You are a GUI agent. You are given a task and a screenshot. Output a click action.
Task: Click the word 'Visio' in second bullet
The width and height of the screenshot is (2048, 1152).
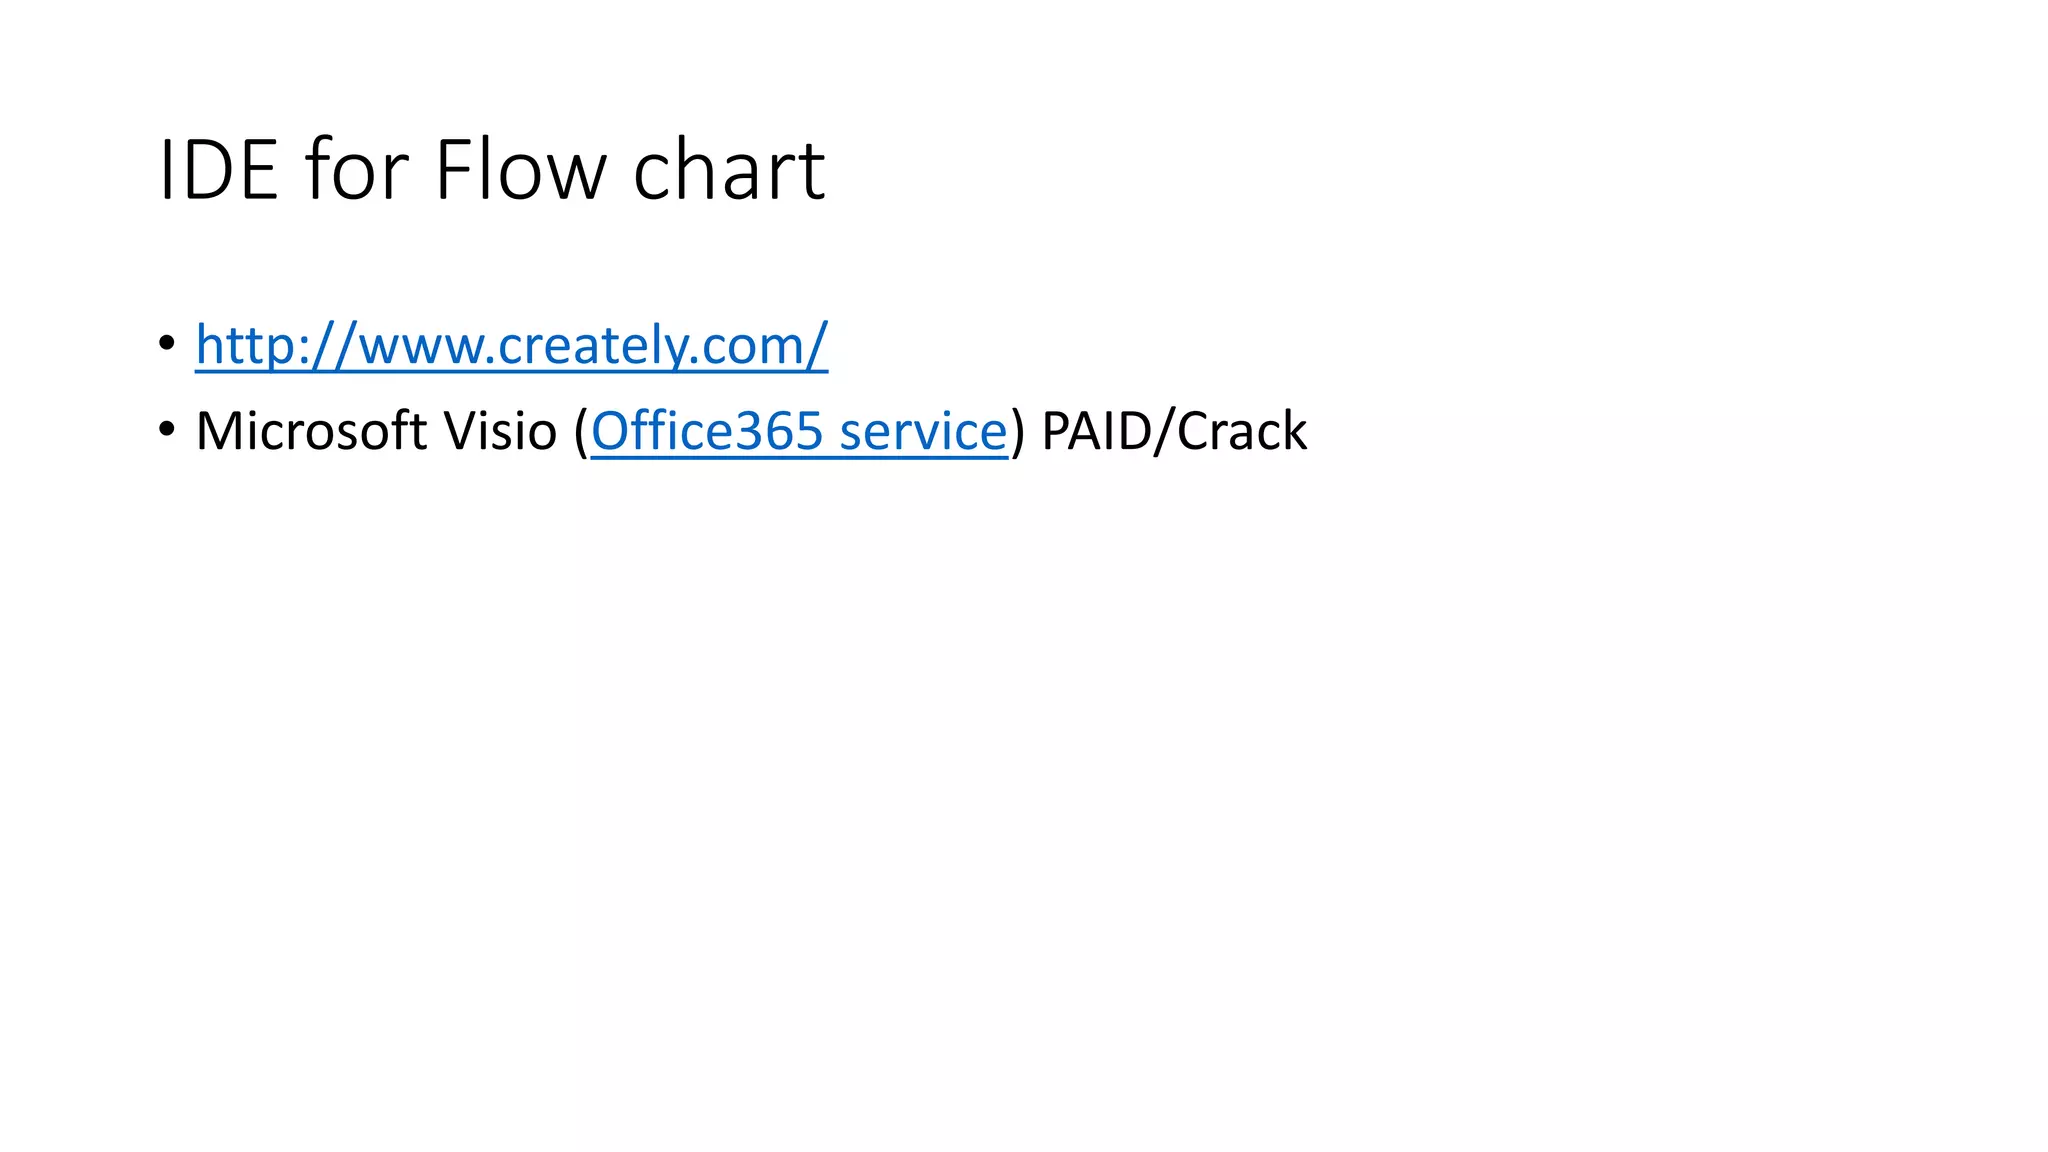click(500, 431)
